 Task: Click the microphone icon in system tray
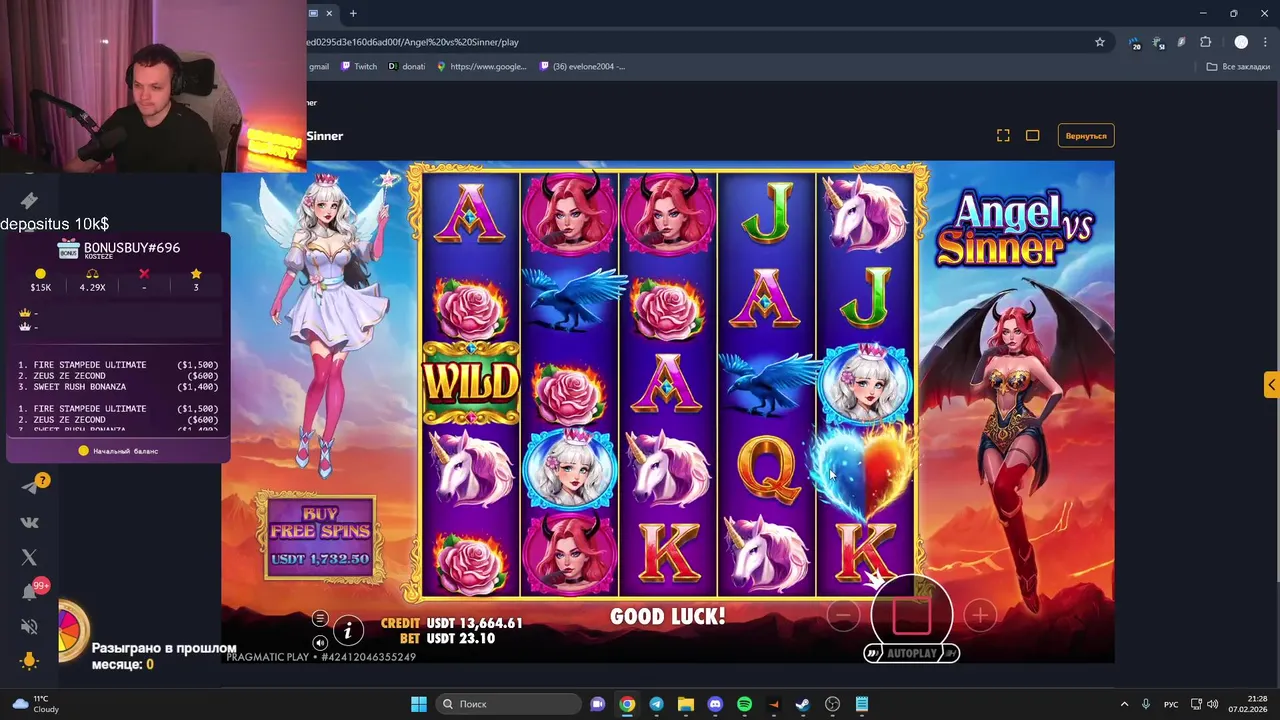click(1146, 704)
